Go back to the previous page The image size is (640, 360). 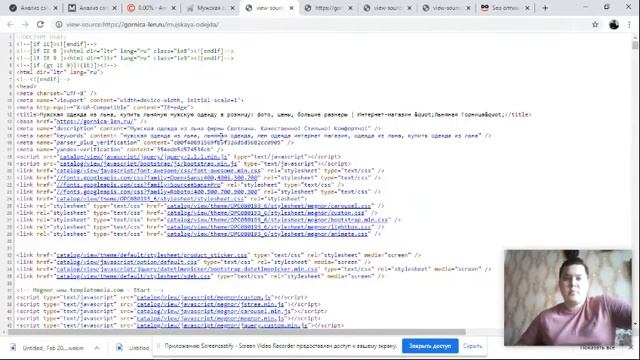11,24
